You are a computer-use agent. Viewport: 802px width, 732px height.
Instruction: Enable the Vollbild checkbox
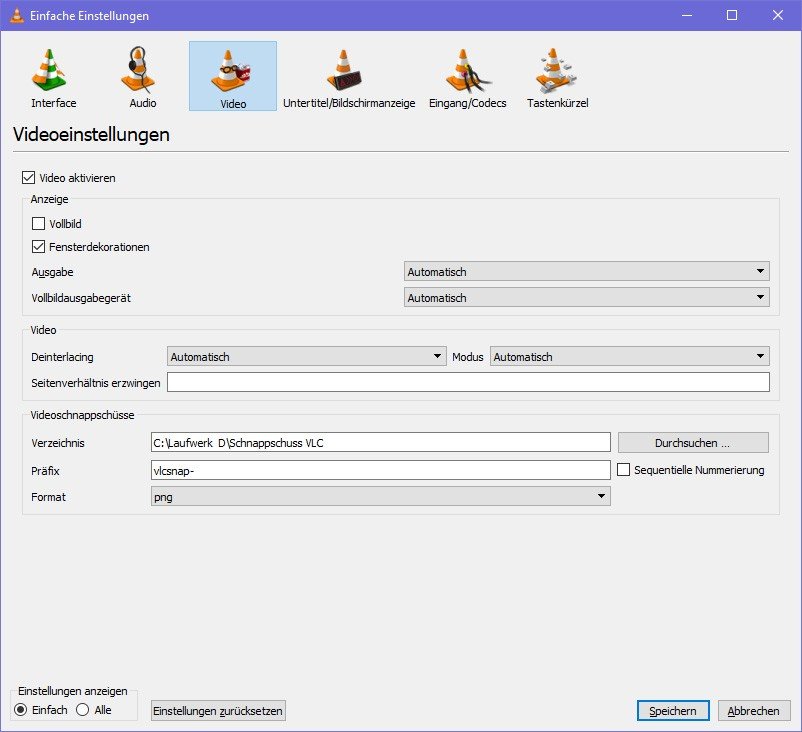coord(38,224)
